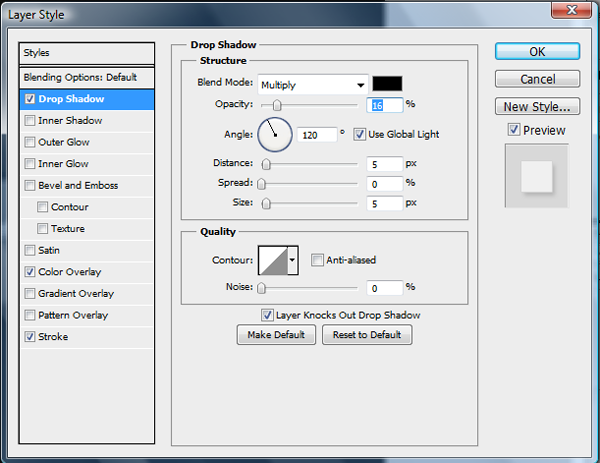Select the Gradient Overlay style row
600x463 pixels.
click(x=87, y=293)
